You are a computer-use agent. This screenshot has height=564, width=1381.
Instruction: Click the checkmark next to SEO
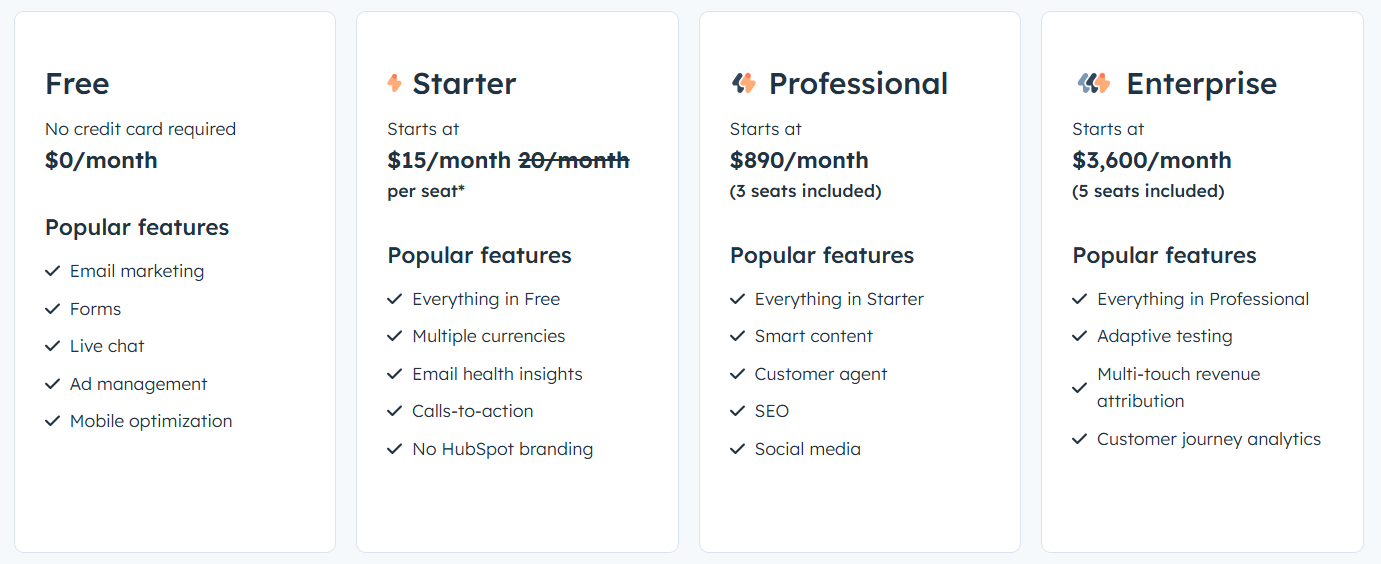(x=738, y=411)
